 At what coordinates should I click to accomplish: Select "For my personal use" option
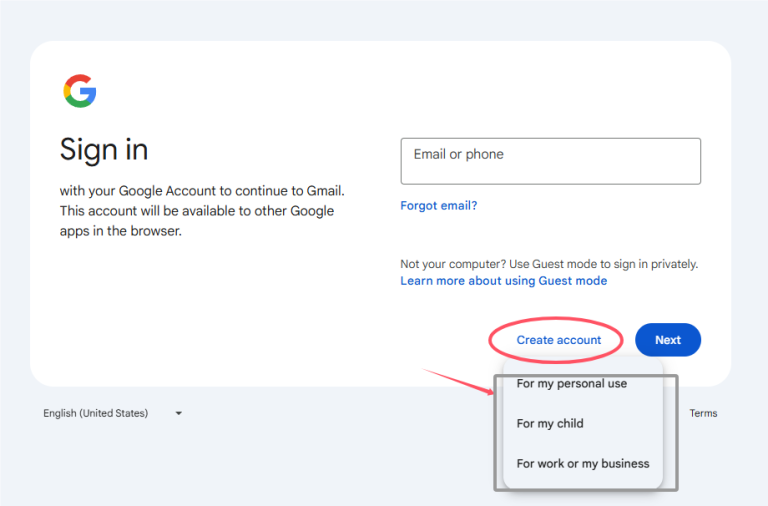572,384
